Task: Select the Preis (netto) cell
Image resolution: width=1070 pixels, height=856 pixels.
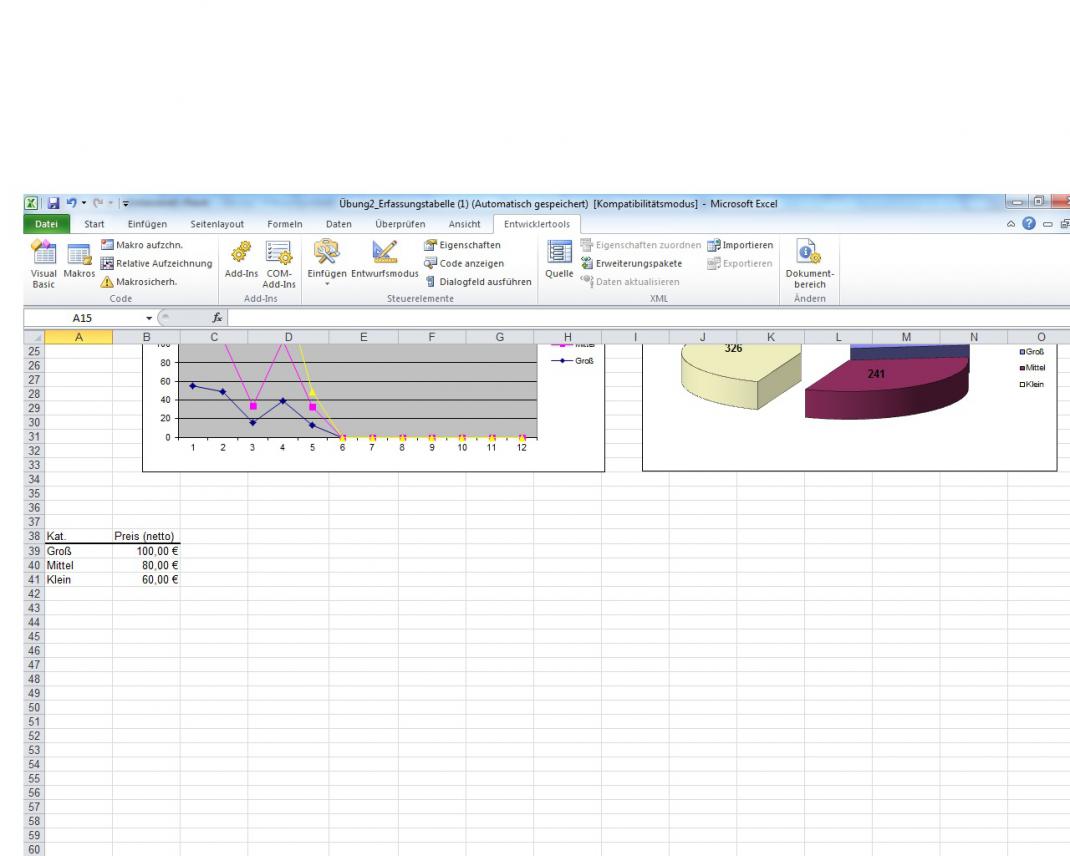Action: point(146,537)
